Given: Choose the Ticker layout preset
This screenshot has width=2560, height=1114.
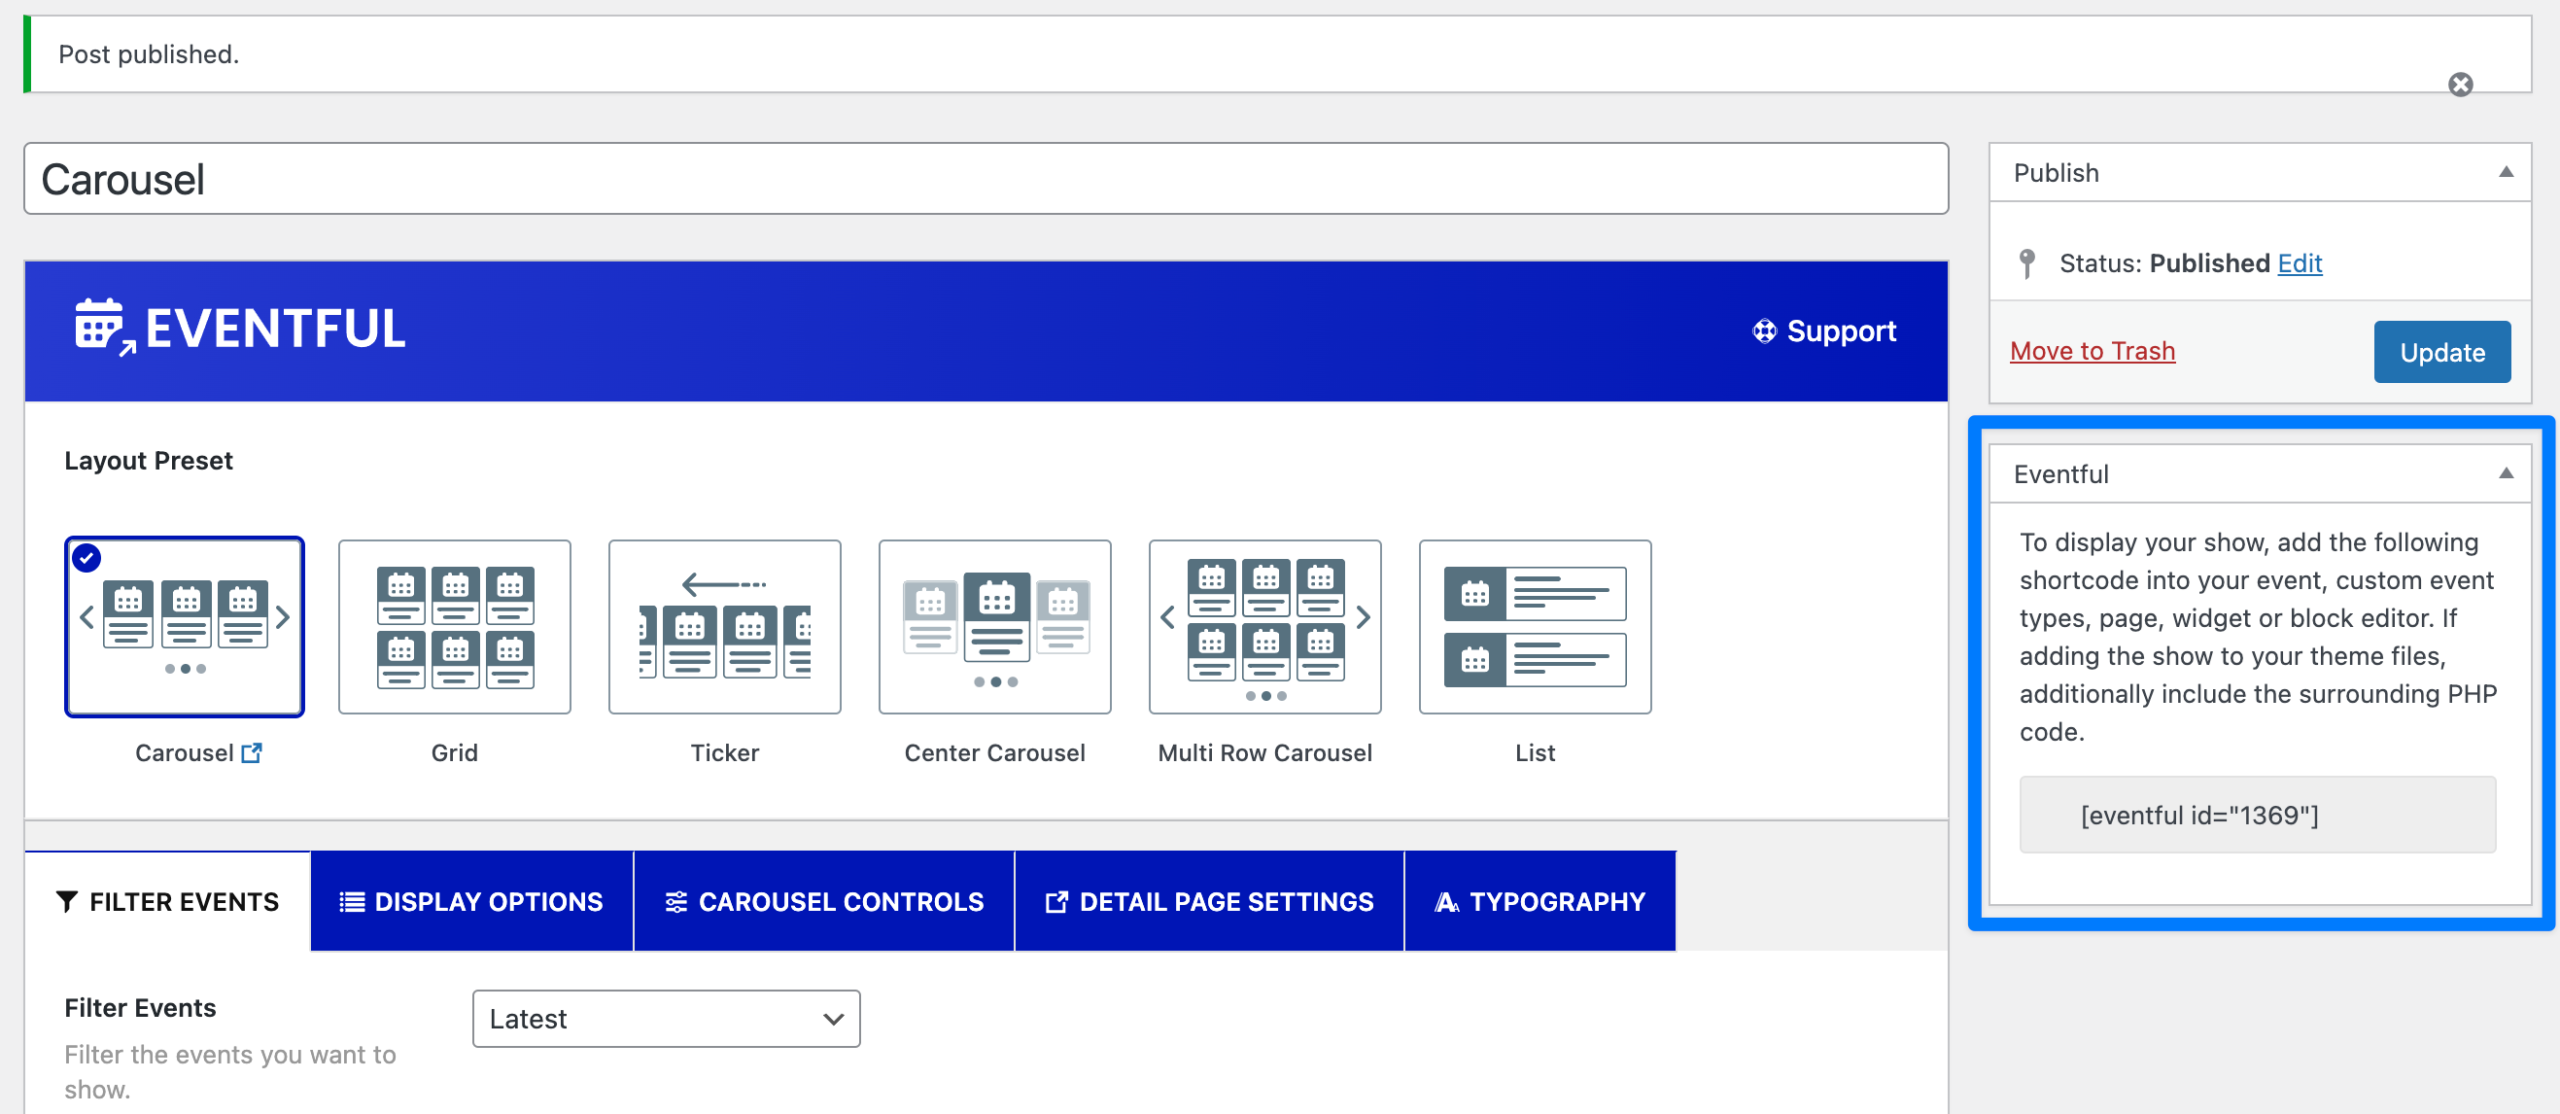Looking at the screenshot, I should (x=725, y=627).
